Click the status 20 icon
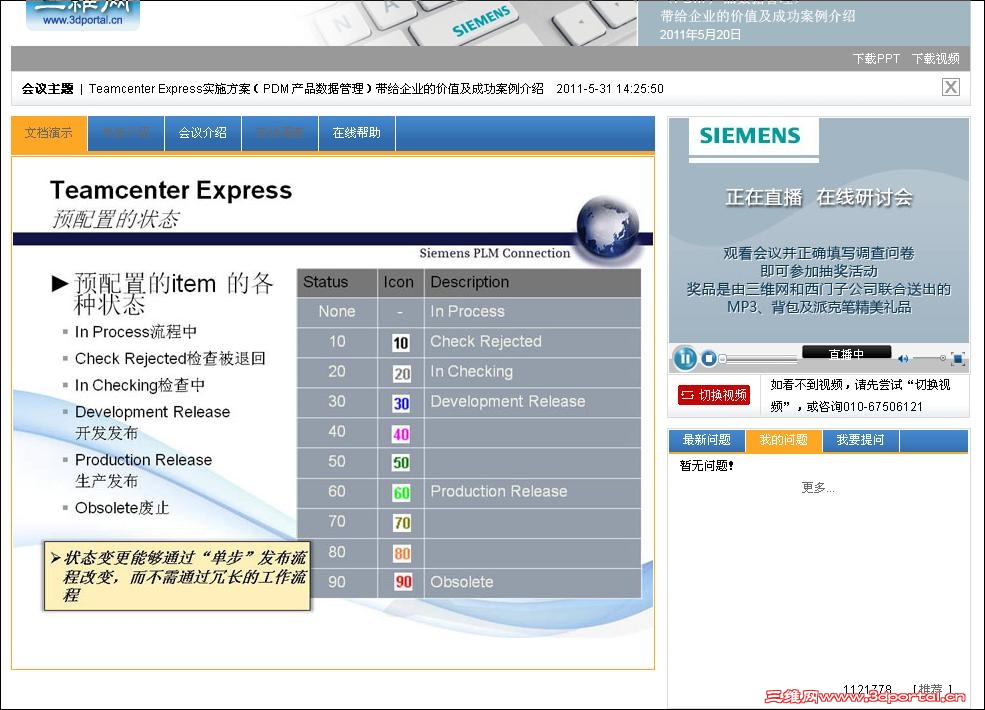985x710 pixels. (x=401, y=374)
